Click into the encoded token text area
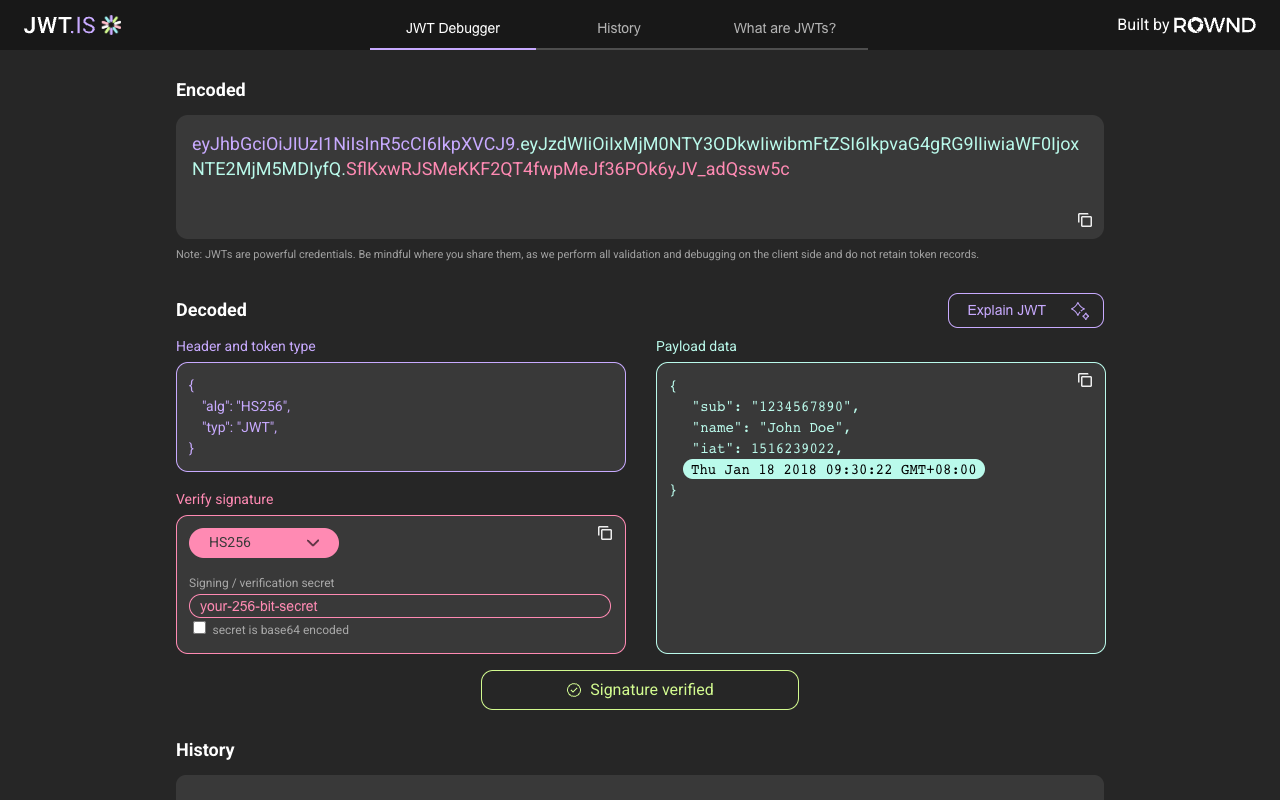This screenshot has width=1280, height=800. tap(640, 177)
